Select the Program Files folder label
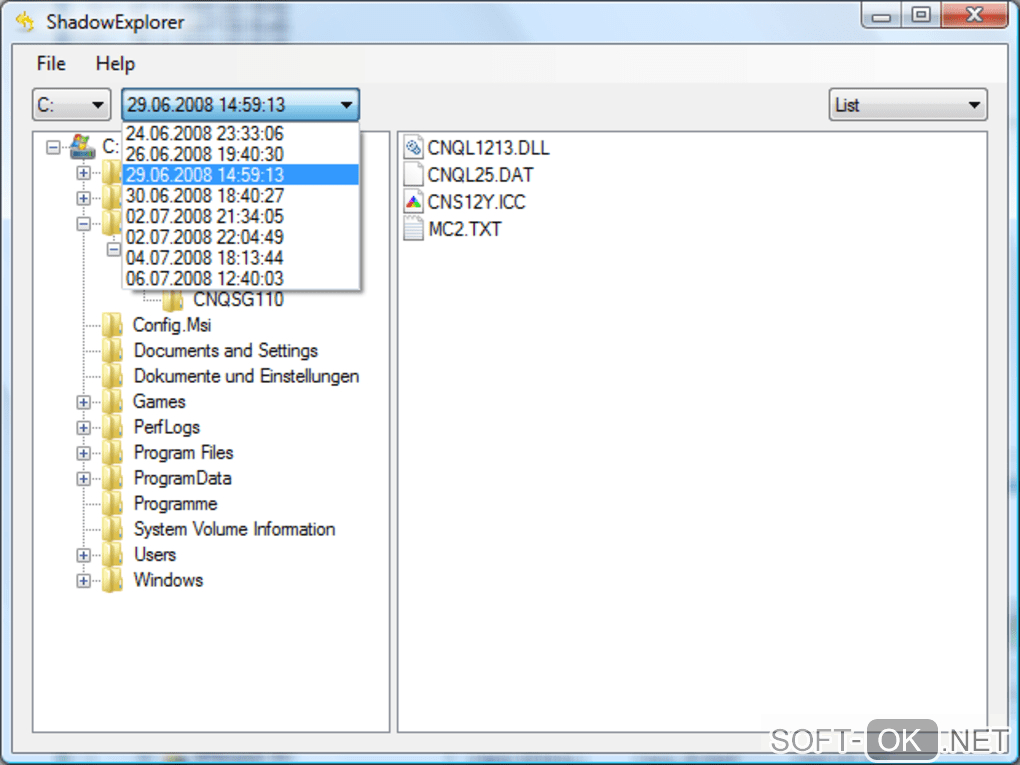1020x765 pixels. (x=183, y=452)
